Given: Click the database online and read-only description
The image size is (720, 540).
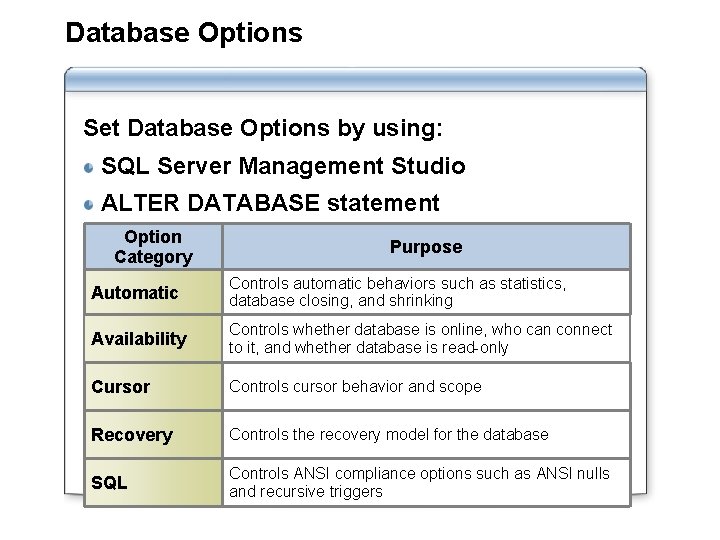Looking at the screenshot, I should [x=426, y=339].
